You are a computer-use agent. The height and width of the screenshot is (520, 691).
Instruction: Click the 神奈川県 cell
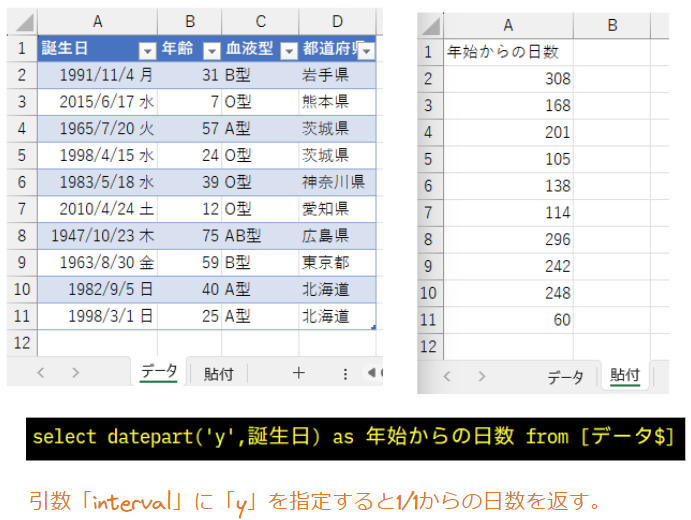pyautogui.click(x=338, y=182)
